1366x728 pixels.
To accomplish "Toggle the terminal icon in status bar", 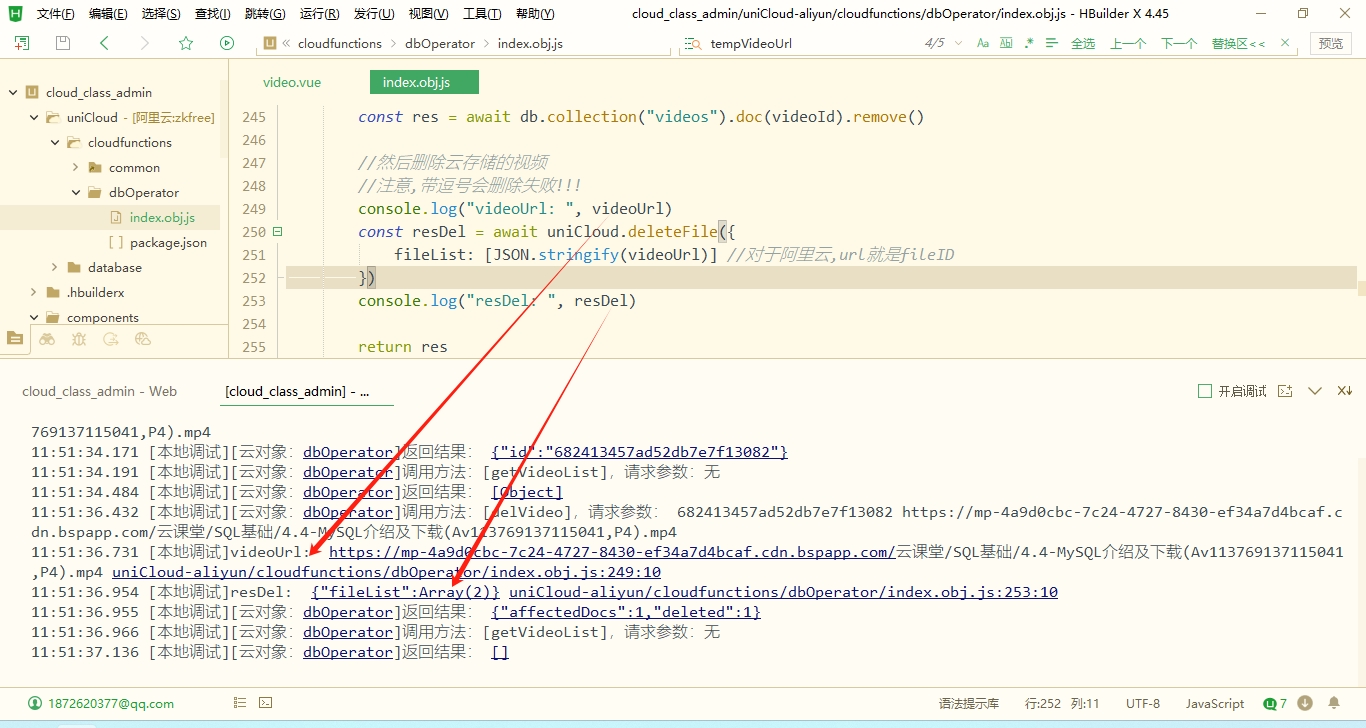I will pyautogui.click(x=266, y=703).
